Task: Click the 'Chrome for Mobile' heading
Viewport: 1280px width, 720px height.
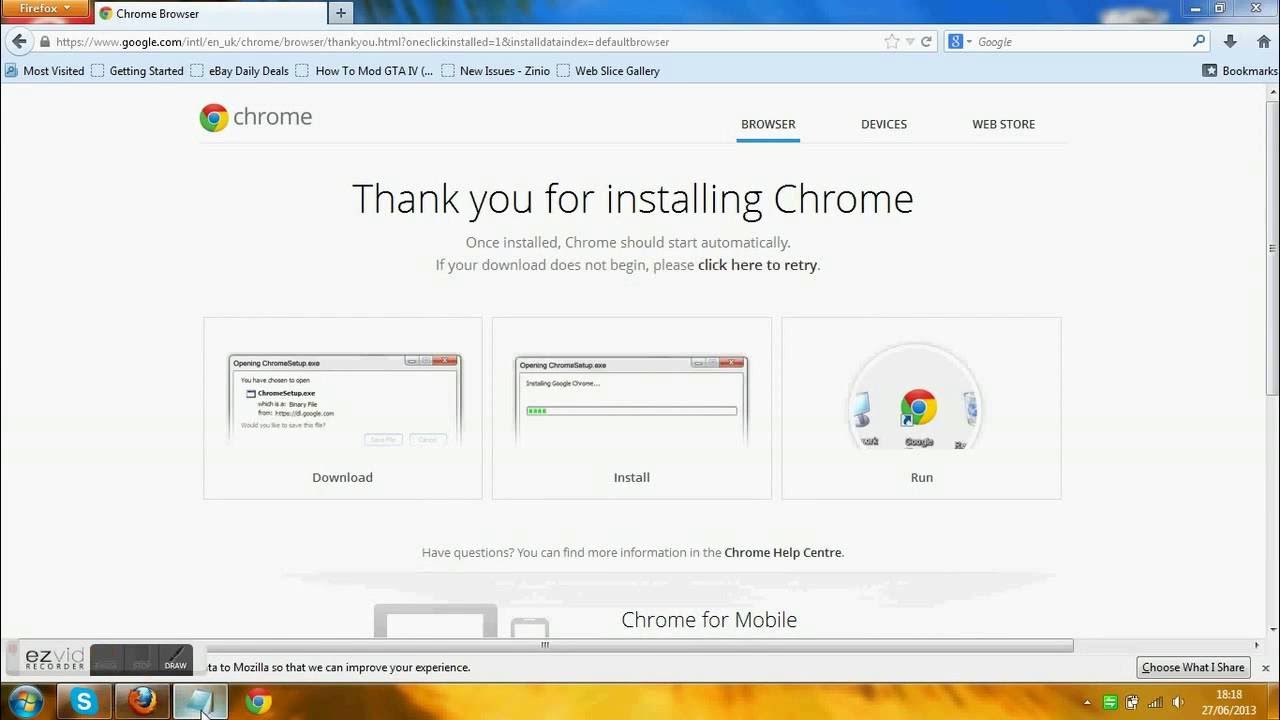Action: (x=709, y=620)
